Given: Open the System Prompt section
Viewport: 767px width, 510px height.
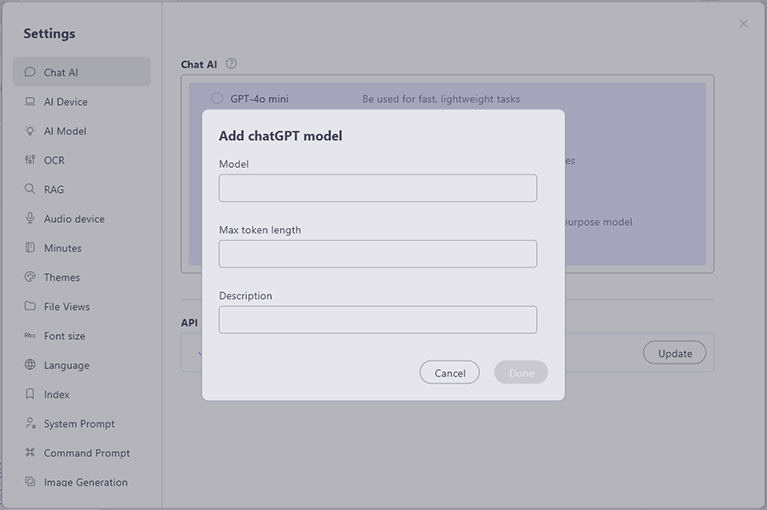Looking at the screenshot, I should pyautogui.click(x=79, y=424).
